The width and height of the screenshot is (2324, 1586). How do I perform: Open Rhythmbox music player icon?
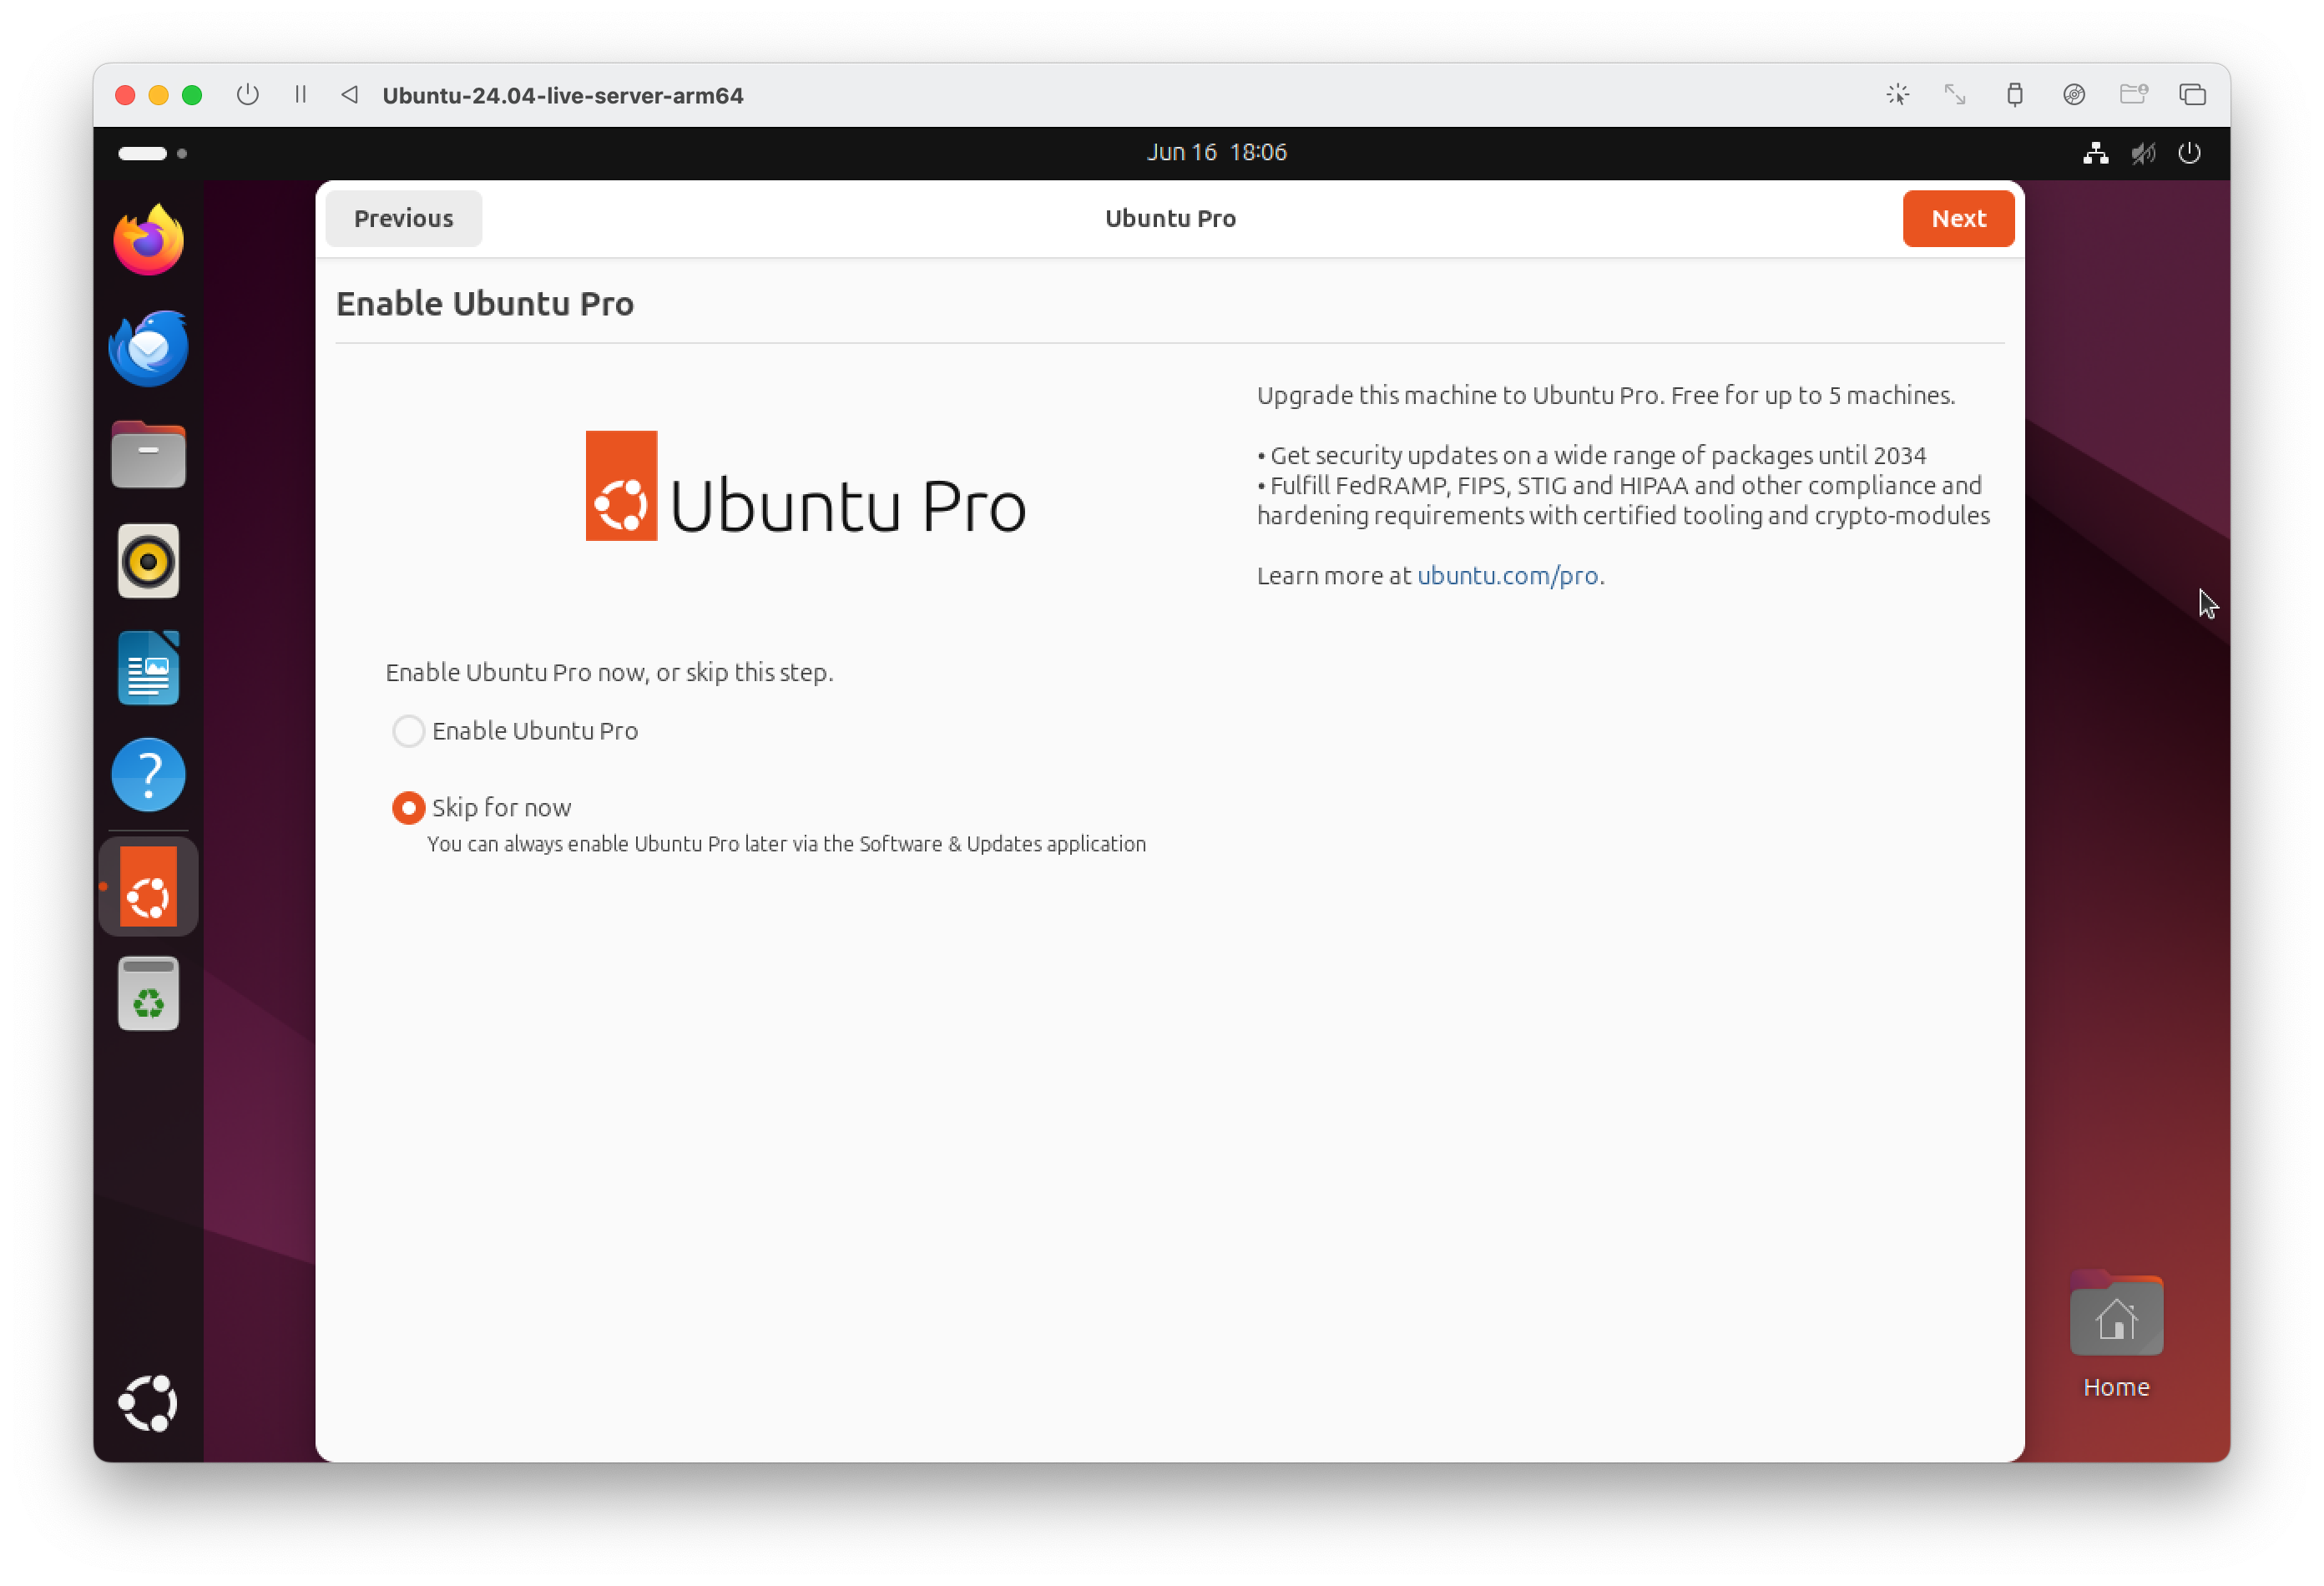coord(148,561)
